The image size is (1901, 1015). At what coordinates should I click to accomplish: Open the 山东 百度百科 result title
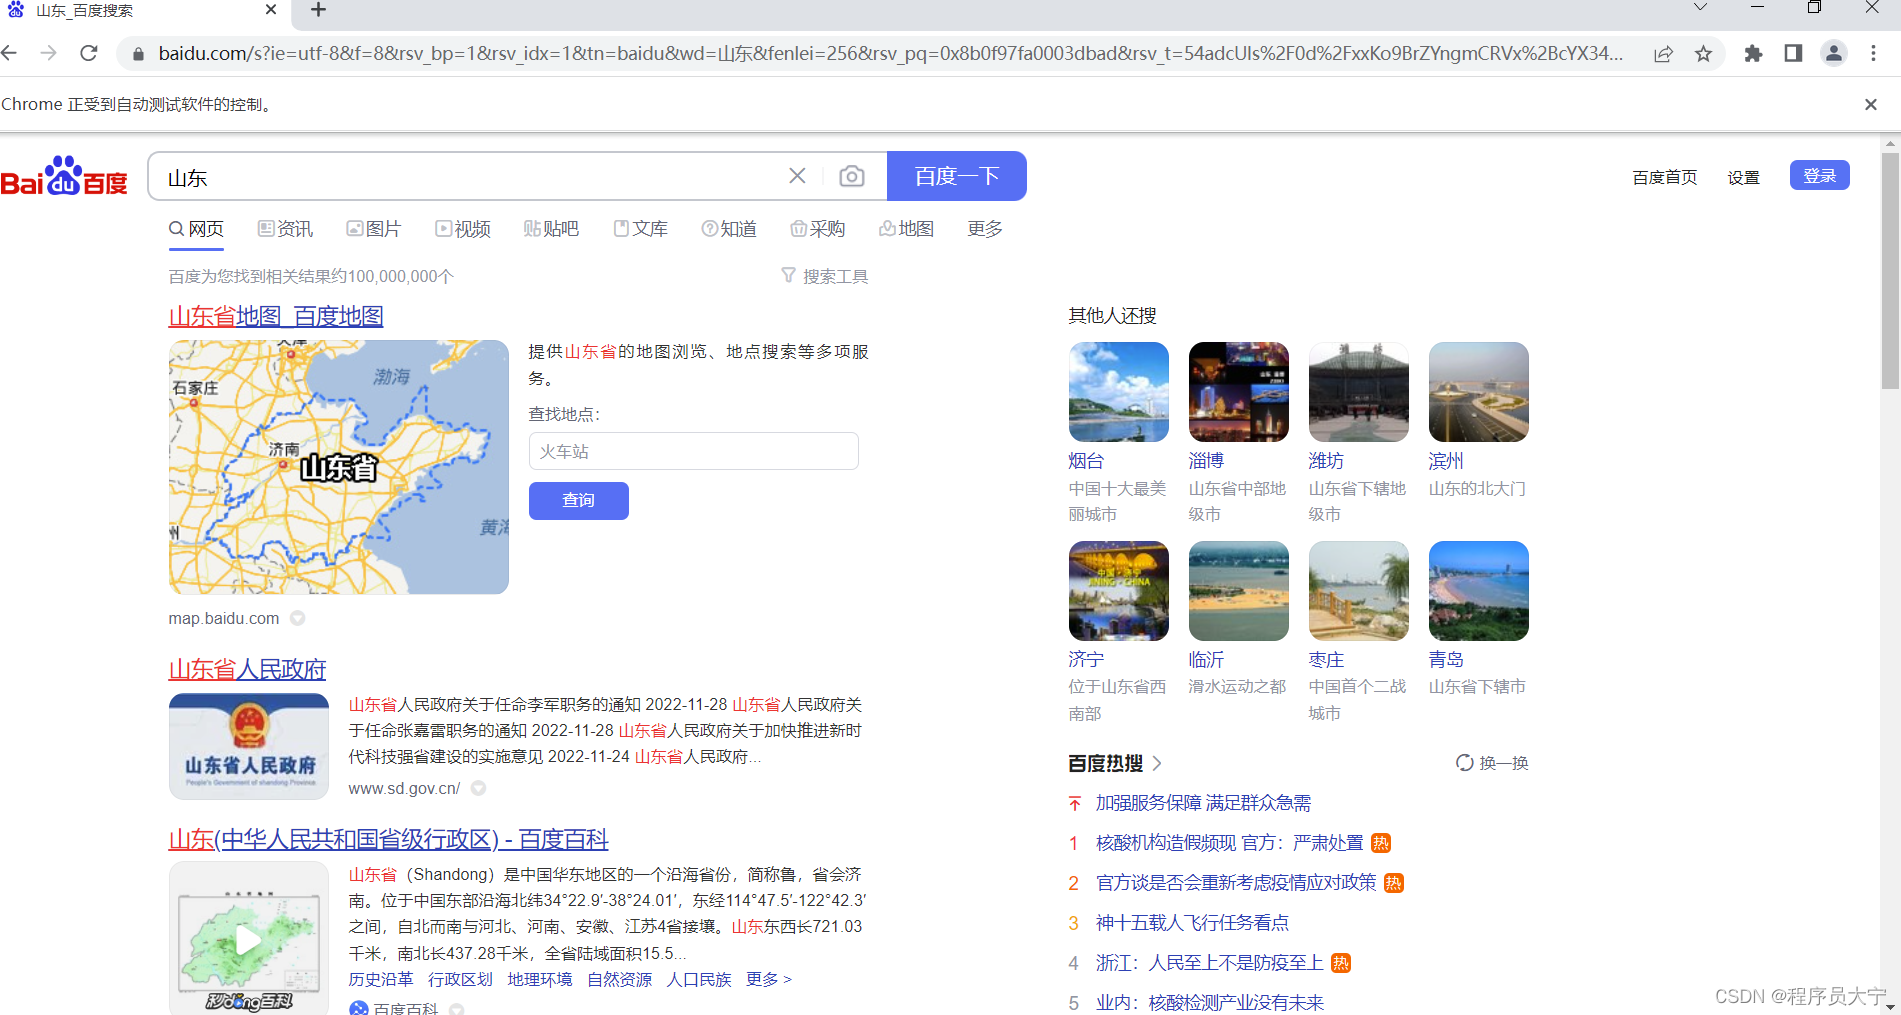(x=388, y=839)
